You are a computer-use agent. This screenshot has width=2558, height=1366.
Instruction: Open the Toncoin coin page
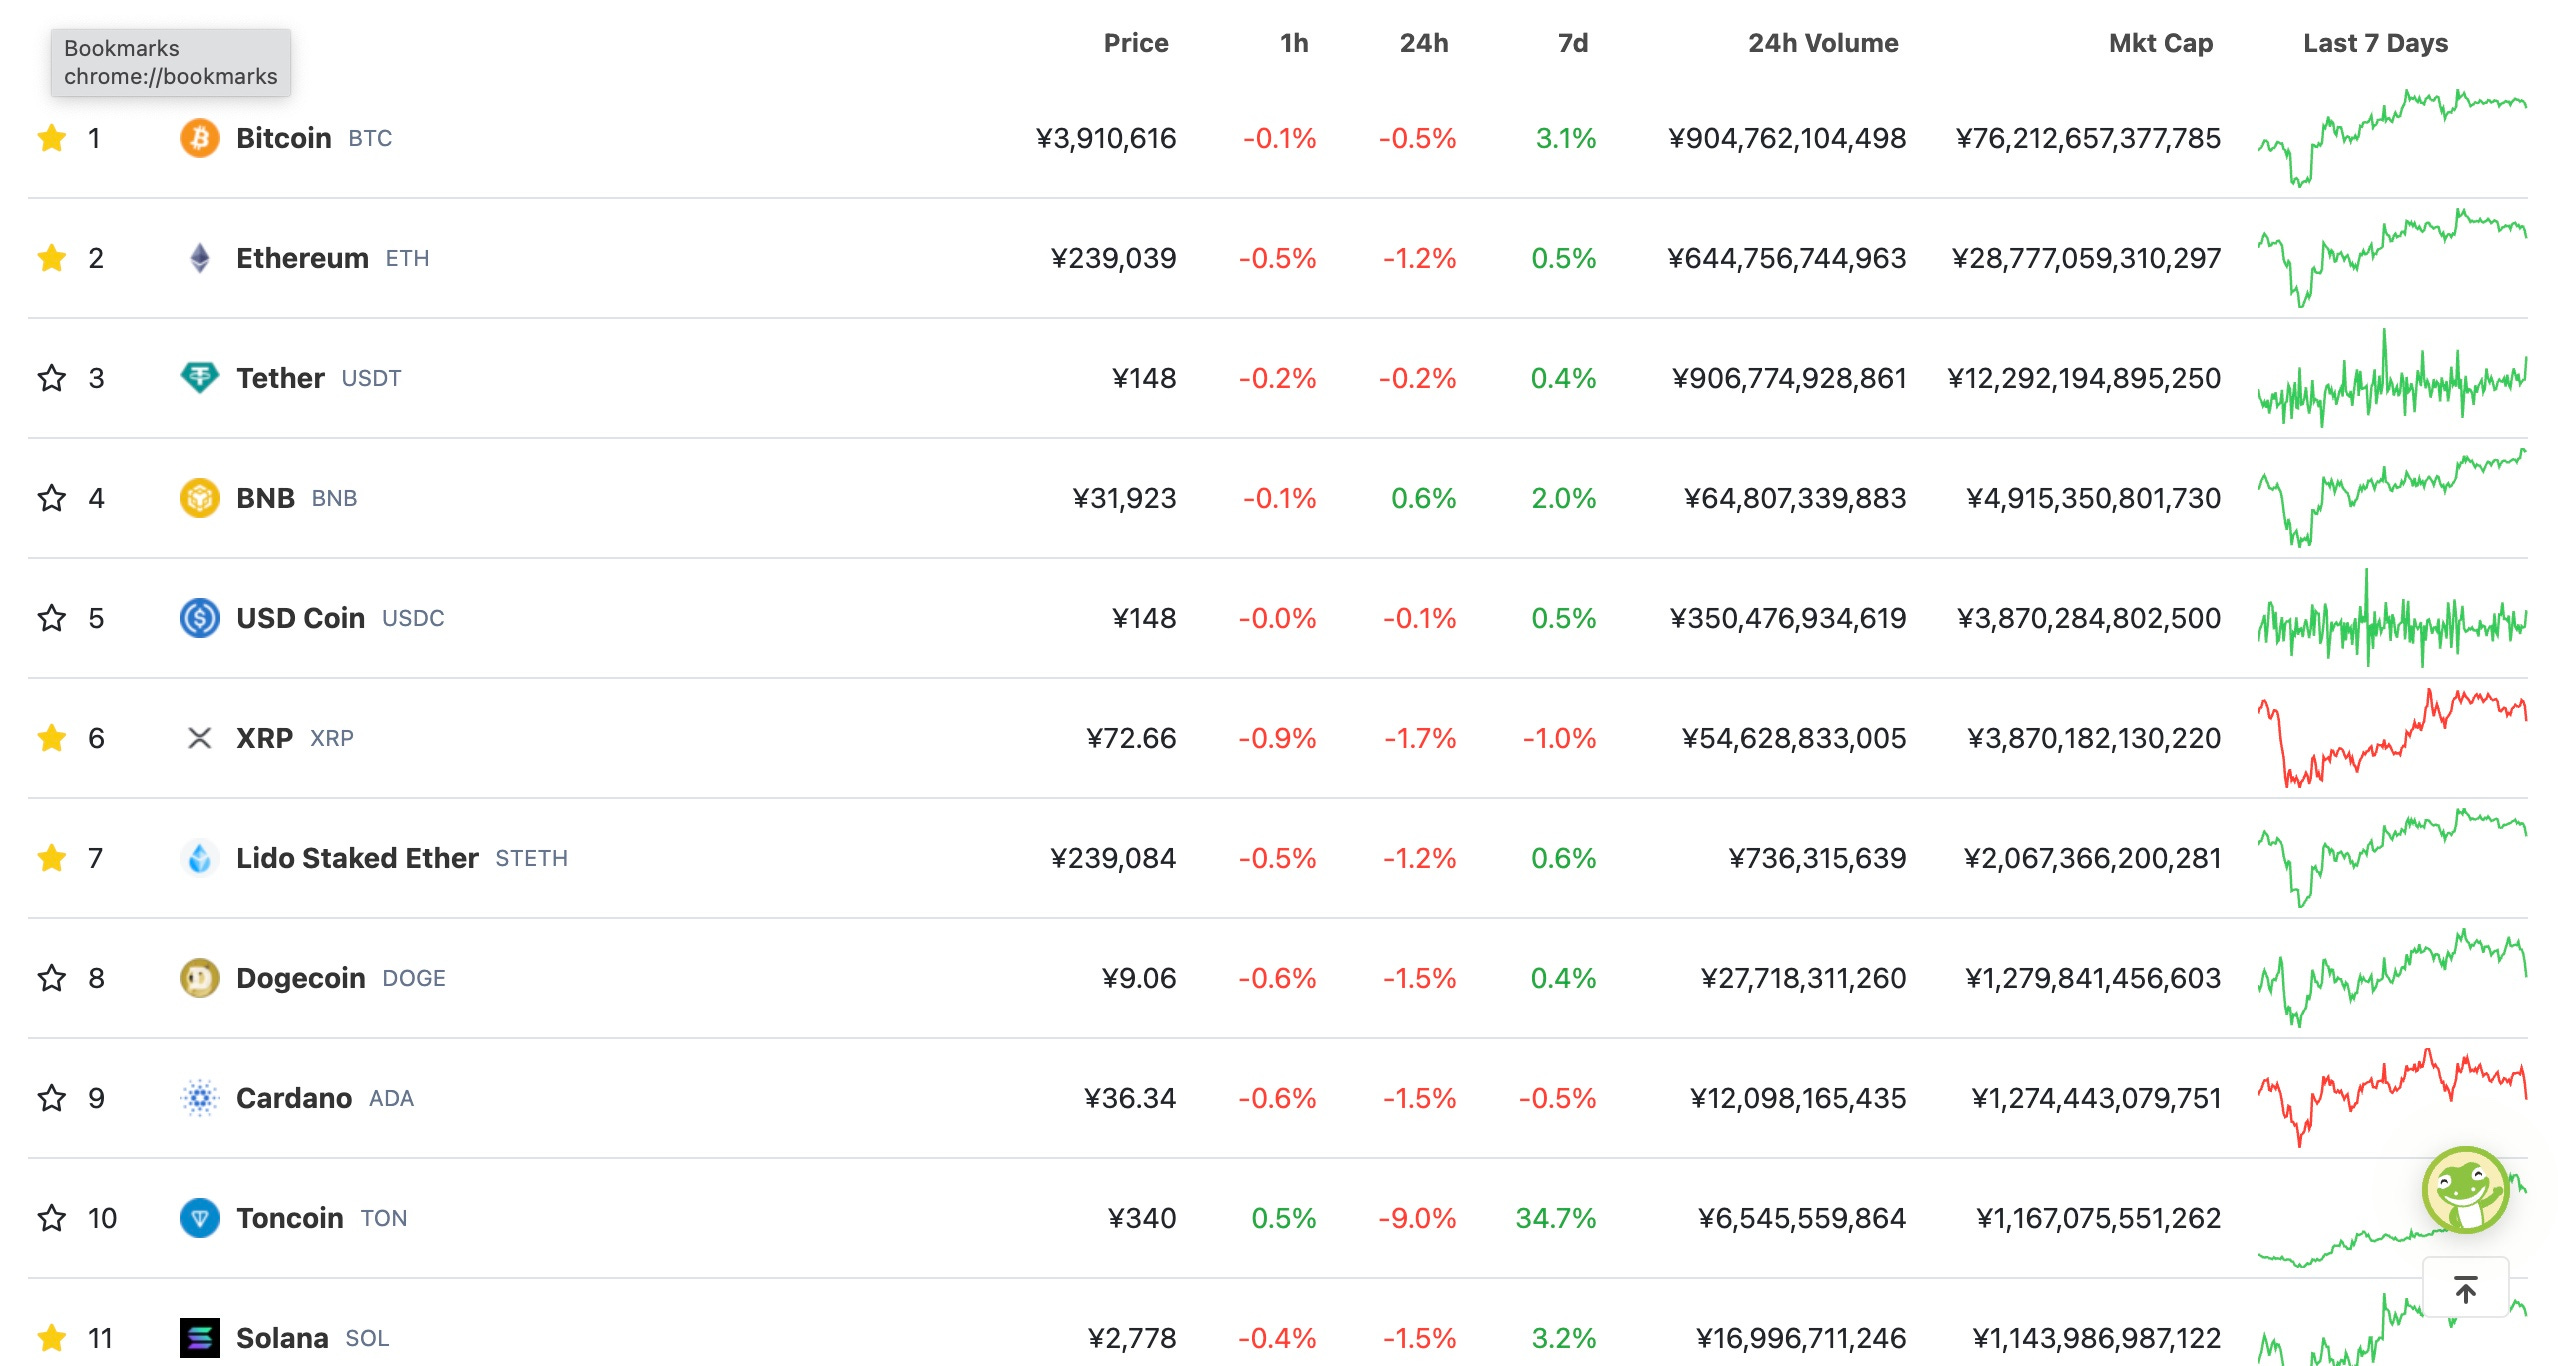pos(290,1218)
